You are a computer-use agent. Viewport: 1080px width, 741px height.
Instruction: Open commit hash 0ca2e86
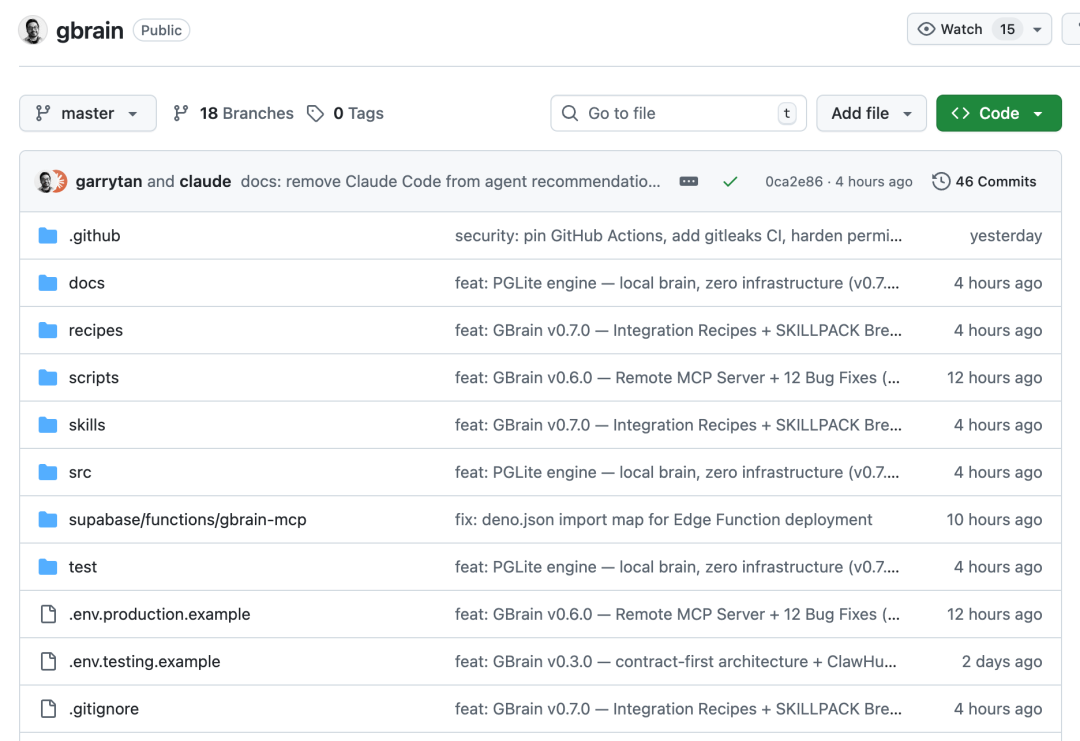pos(793,181)
